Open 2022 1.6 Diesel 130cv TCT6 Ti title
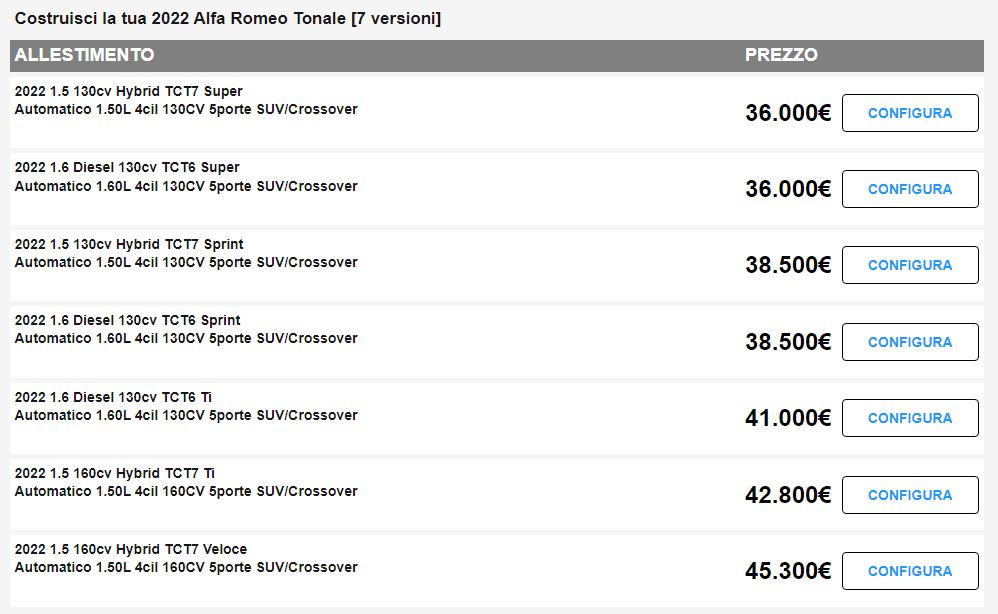The height and width of the screenshot is (614, 998). pyautogui.click(x=113, y=397)
